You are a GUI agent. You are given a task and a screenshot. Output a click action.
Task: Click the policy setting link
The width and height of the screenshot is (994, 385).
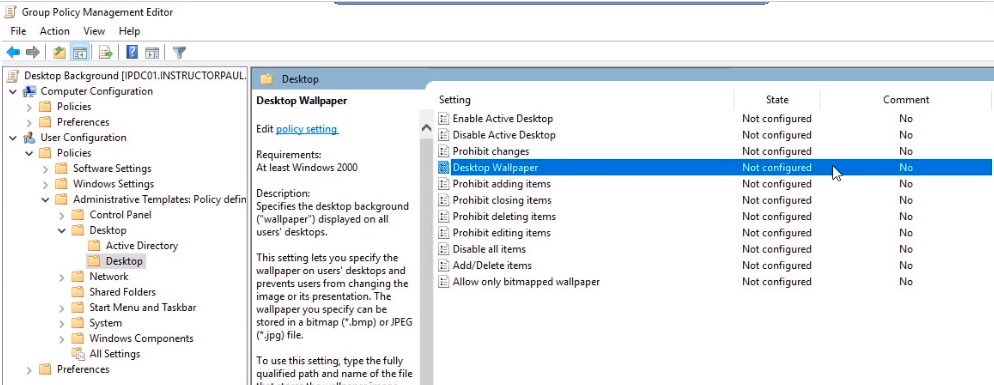307,129
